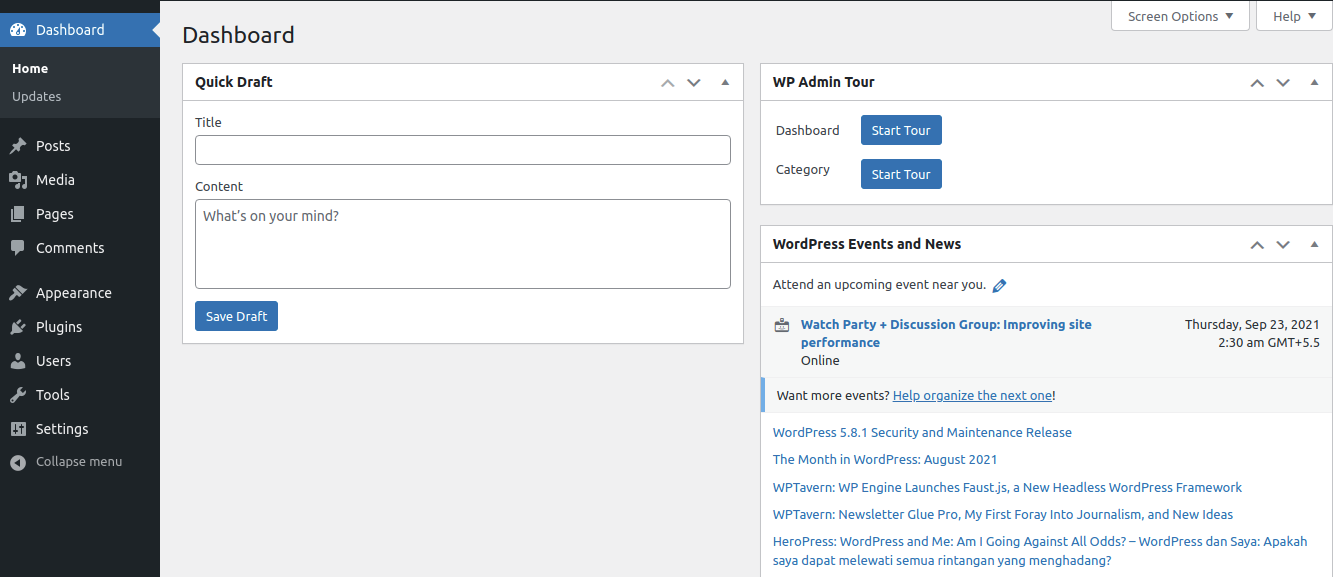The image size is (1333, 577).
Task: Open the Comments bubble icon
Action: coord(18,248)
